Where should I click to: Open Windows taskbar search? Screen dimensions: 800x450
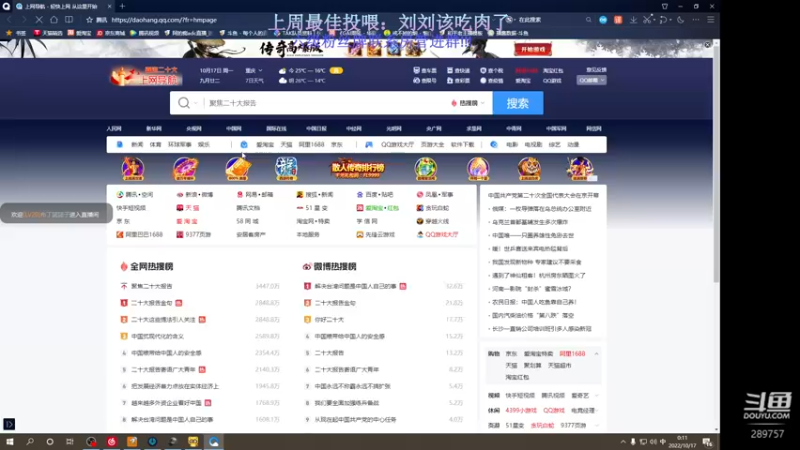click(30, 441)
